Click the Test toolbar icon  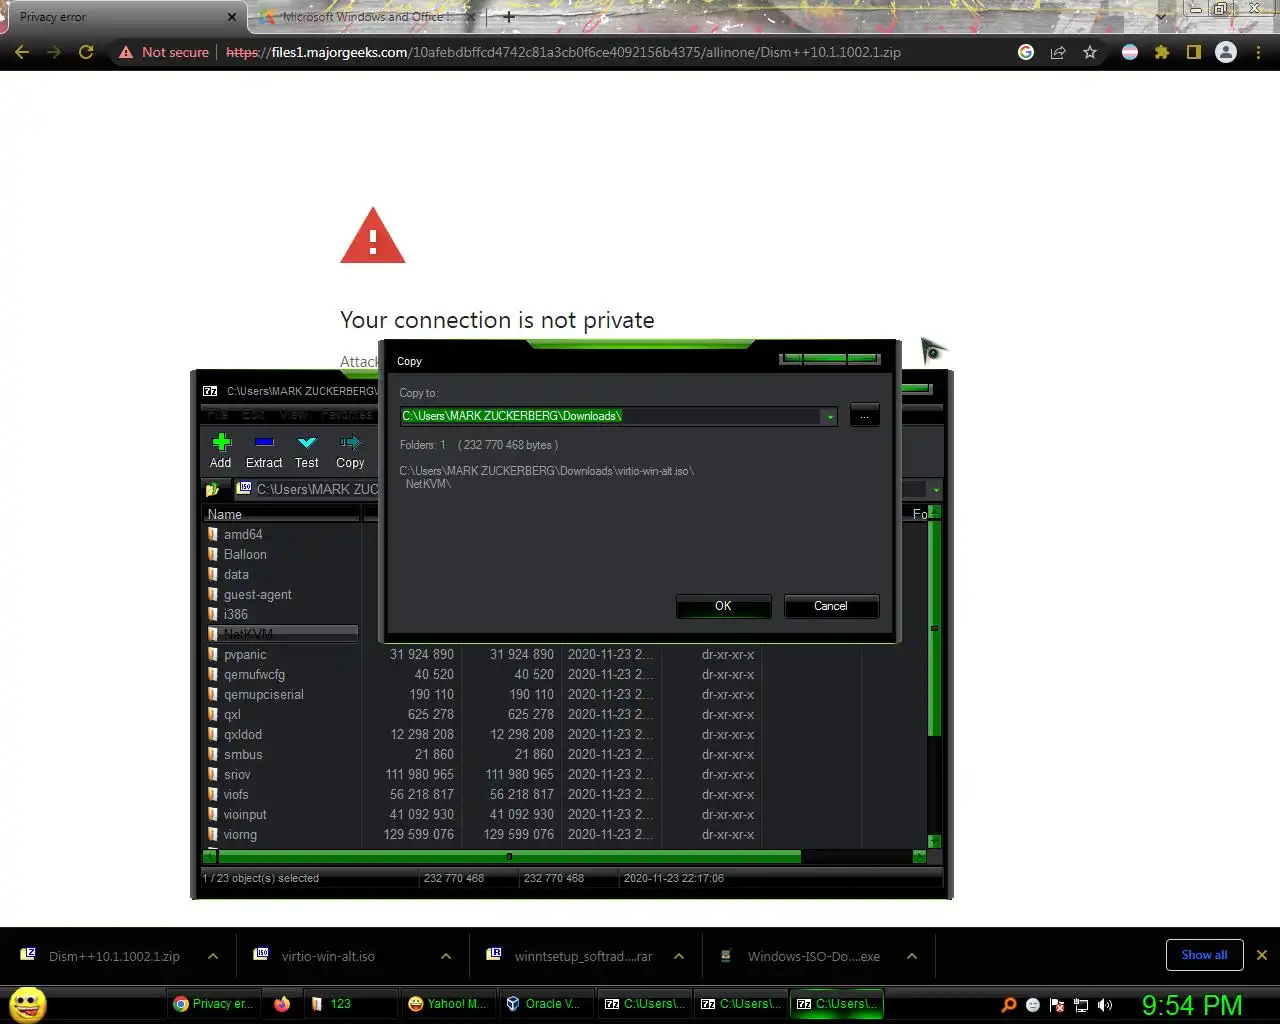pyautogui.click(x=307, y=443)
